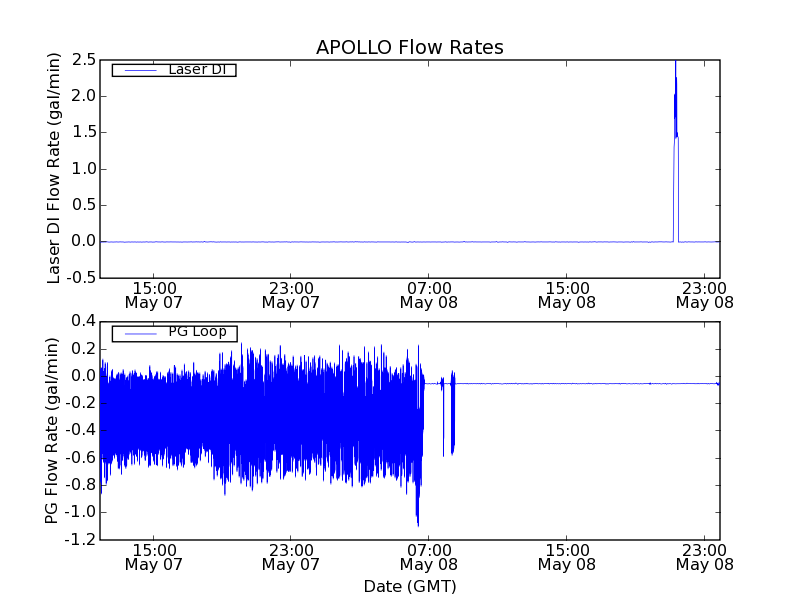
Task: Click the -1.0 tick on PG axis
Action: click(81, 512)
